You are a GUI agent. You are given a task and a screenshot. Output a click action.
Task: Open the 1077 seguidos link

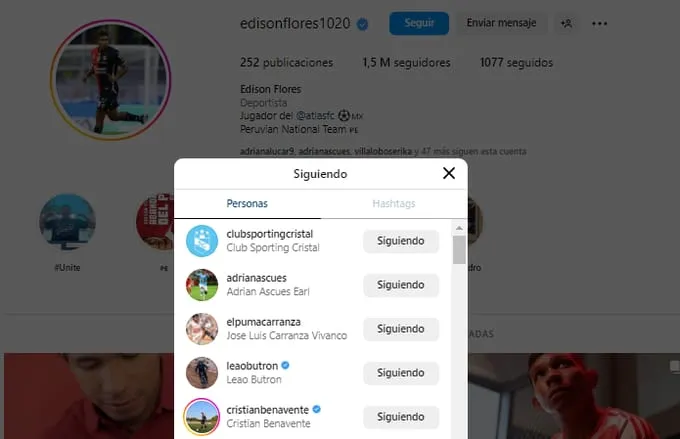[516, 62]
